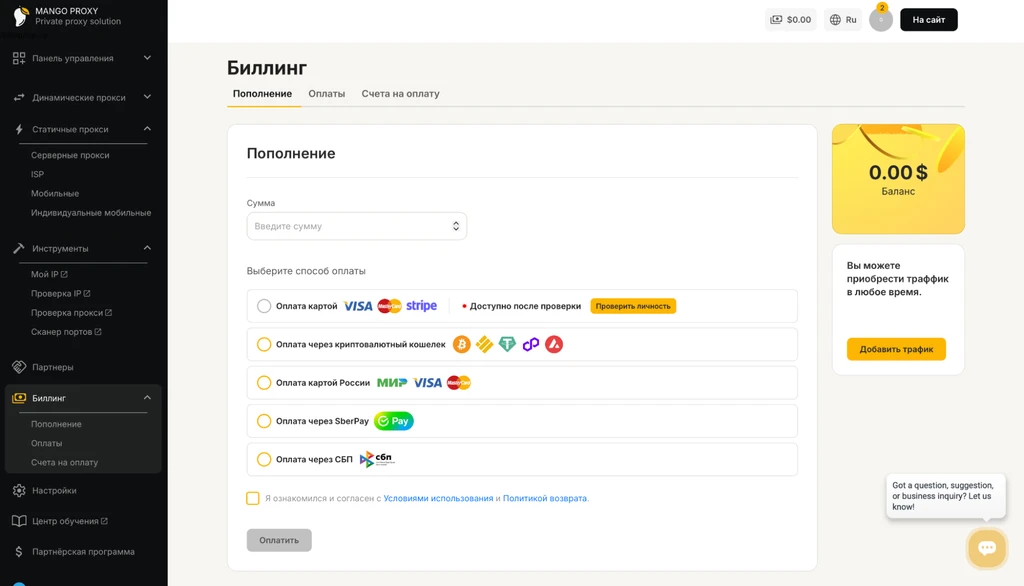
Task: Open the 'Условиями использования' link
Action: pyautogui.click(x=438, y=498)
